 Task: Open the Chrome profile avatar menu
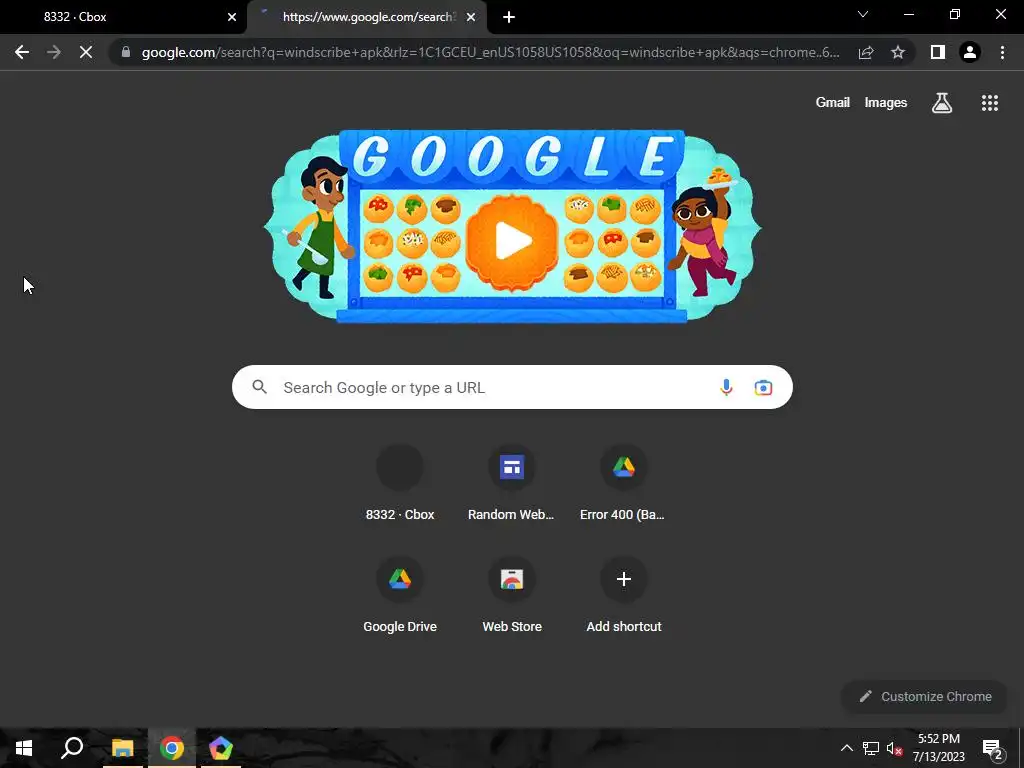pos(970,52)
